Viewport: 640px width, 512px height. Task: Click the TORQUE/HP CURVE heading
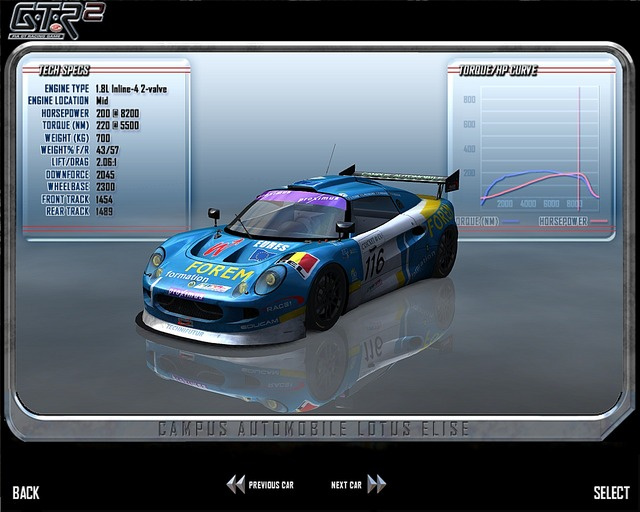click(498, 71)
